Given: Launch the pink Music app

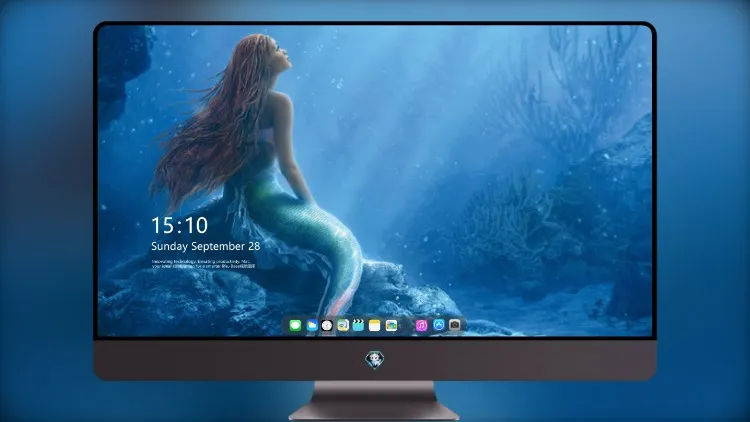Looking at the screenshot, I should 421,326.
